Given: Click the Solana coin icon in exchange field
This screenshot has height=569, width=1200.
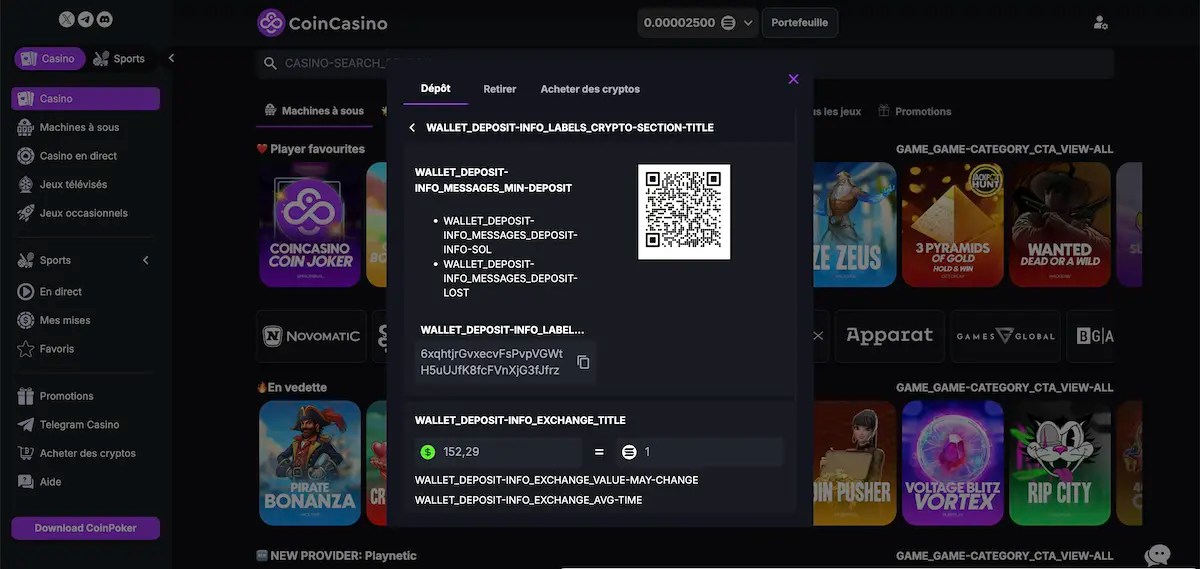Looking at the screenshot, I should coord(629,452).
